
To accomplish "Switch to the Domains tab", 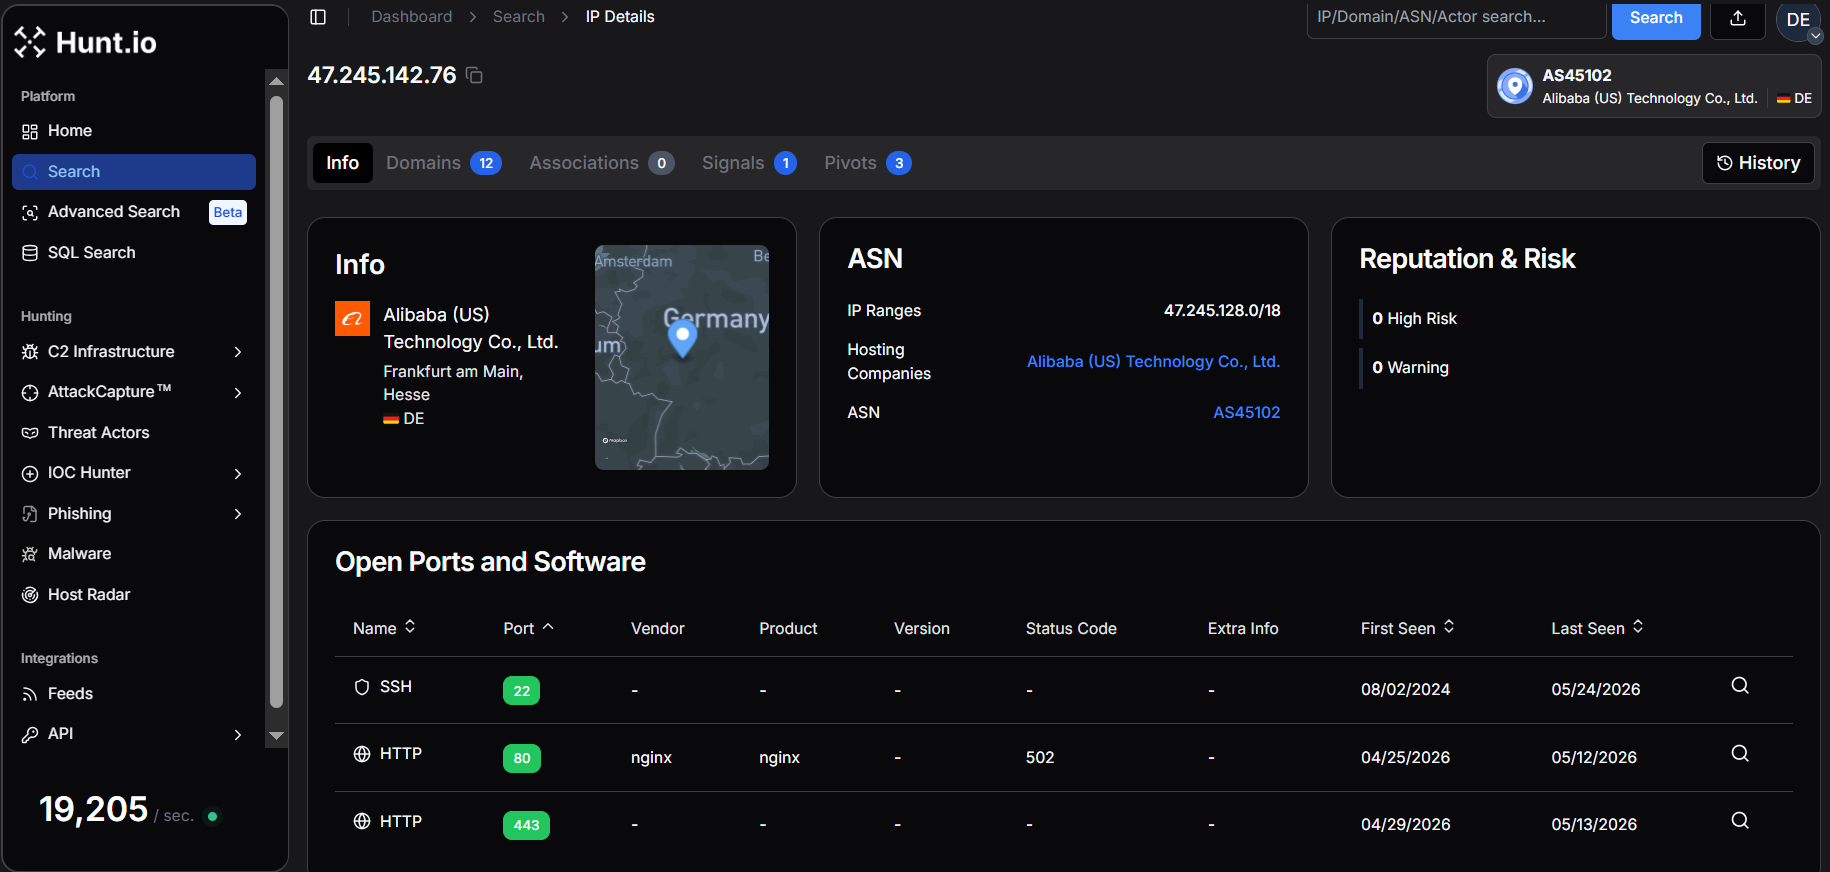I will (443, 163).
